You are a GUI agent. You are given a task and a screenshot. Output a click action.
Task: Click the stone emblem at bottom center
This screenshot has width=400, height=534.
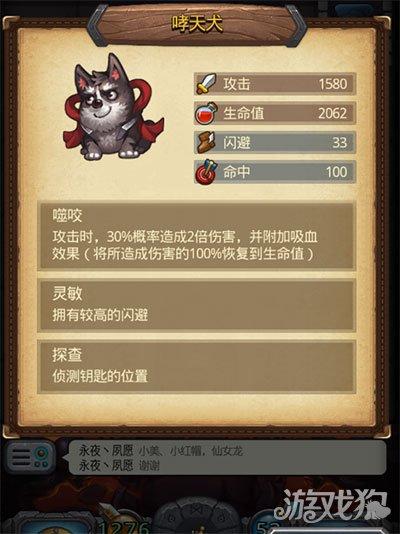coord(197,516)
